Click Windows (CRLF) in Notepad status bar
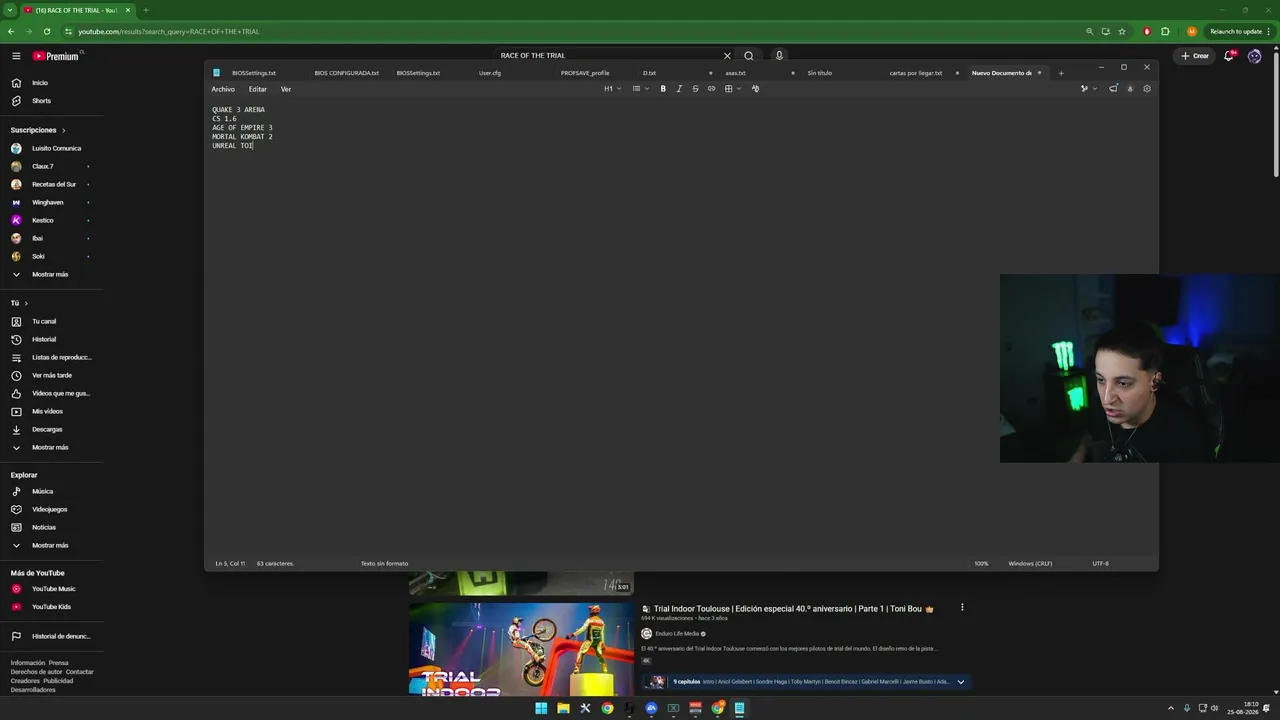Image resolution: width=1280 pixels, height=720 pixels. [1030, 564]
